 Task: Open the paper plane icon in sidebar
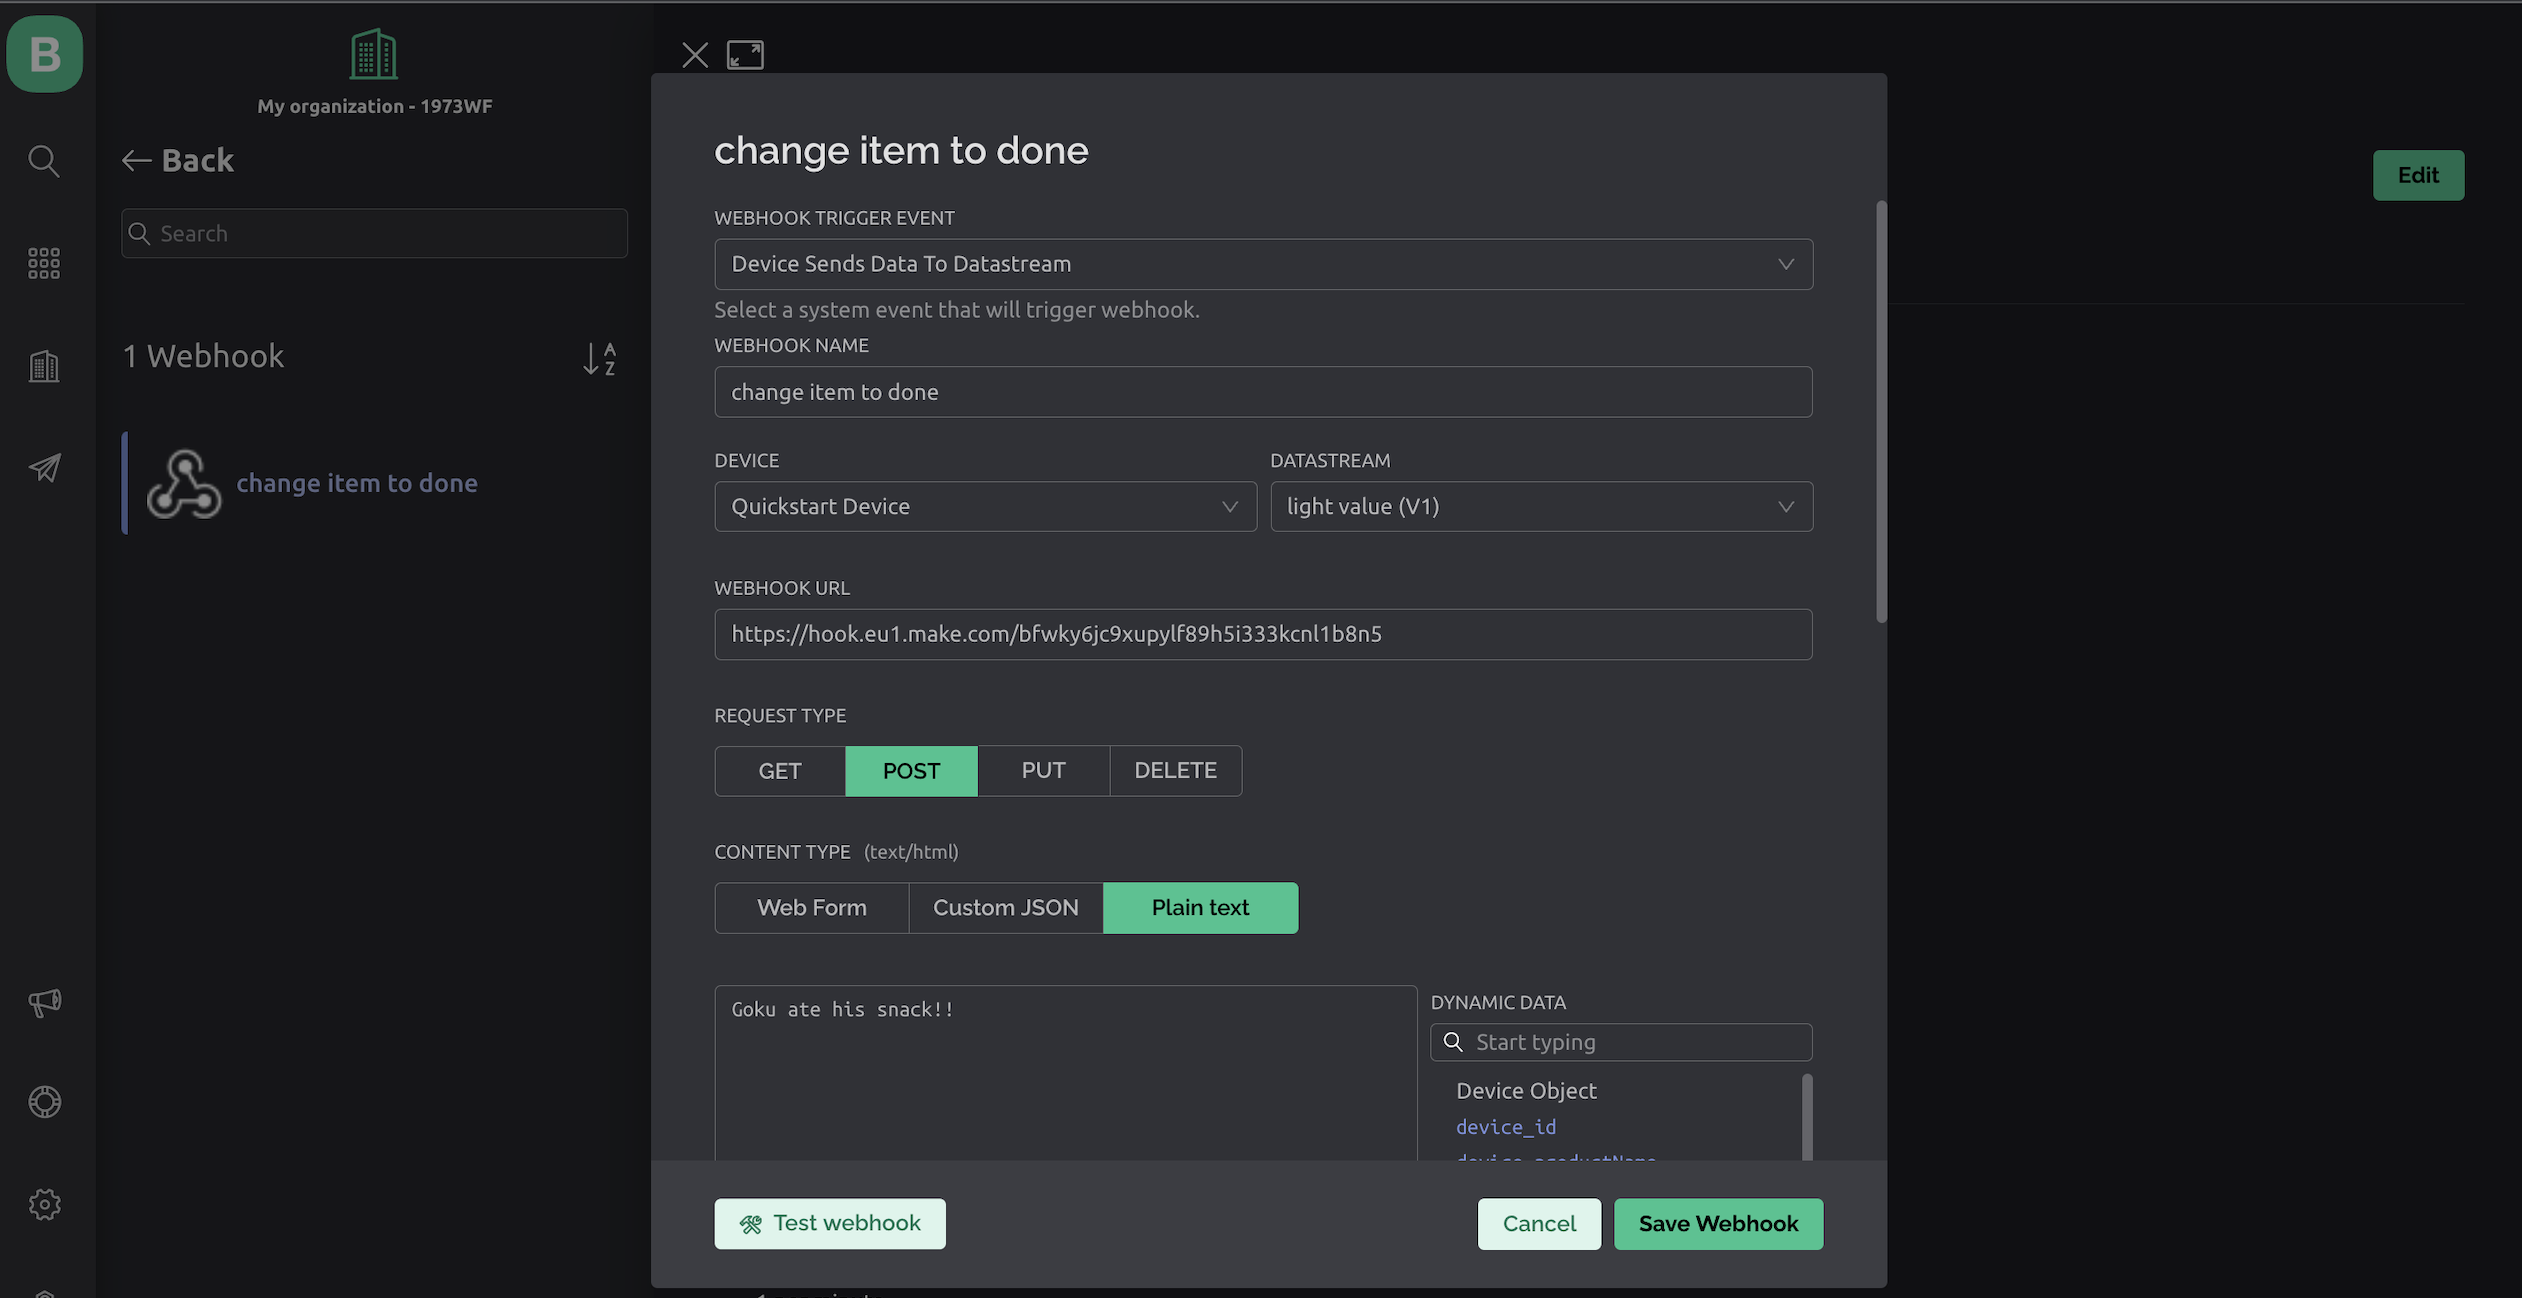point(44,468)
